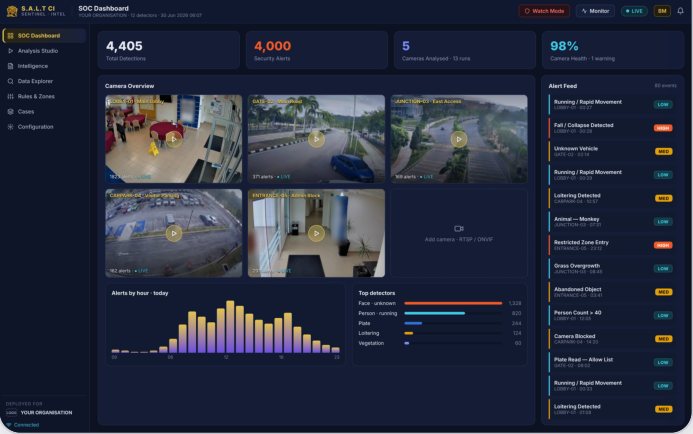Open the Animal — Monkey alert
Screen dimensions: 693x434
pyautogui.click(x=612, y=222)
